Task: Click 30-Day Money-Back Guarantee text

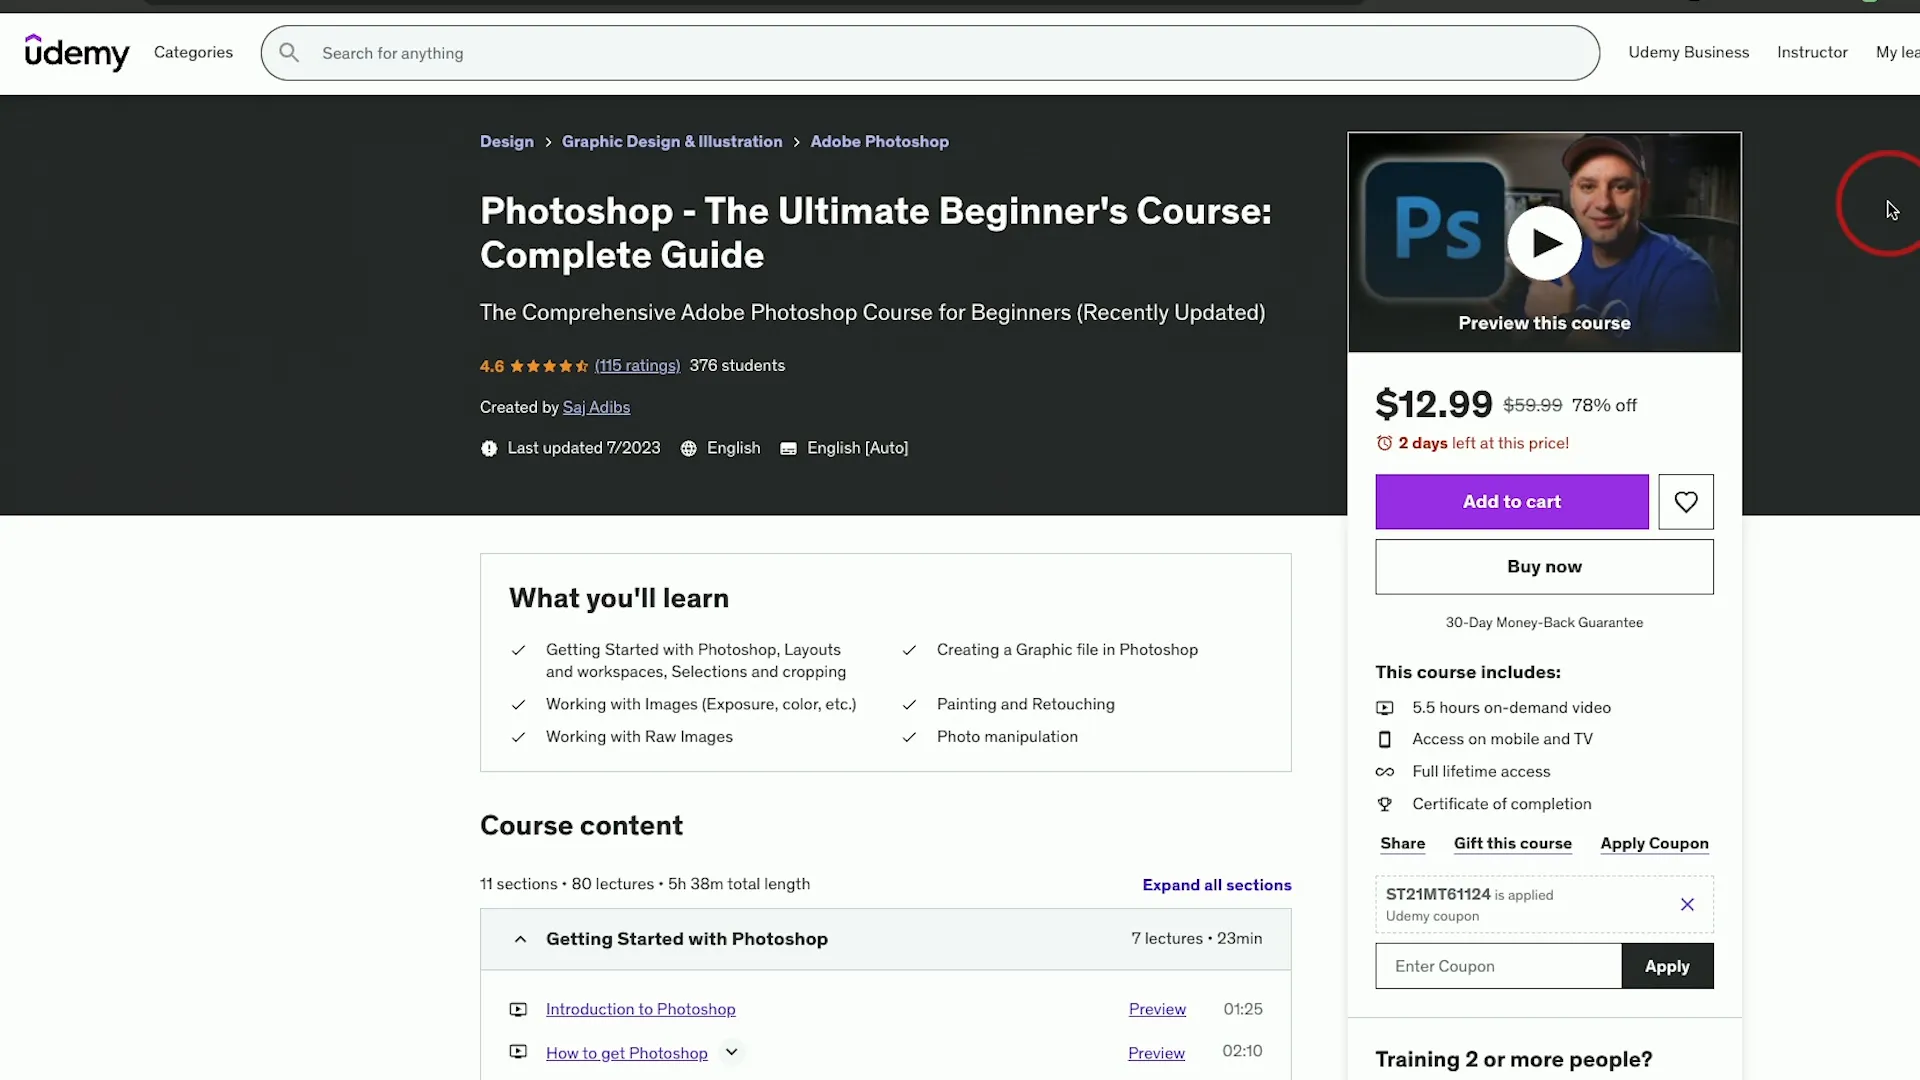Action: click(x=1544, y=623)
